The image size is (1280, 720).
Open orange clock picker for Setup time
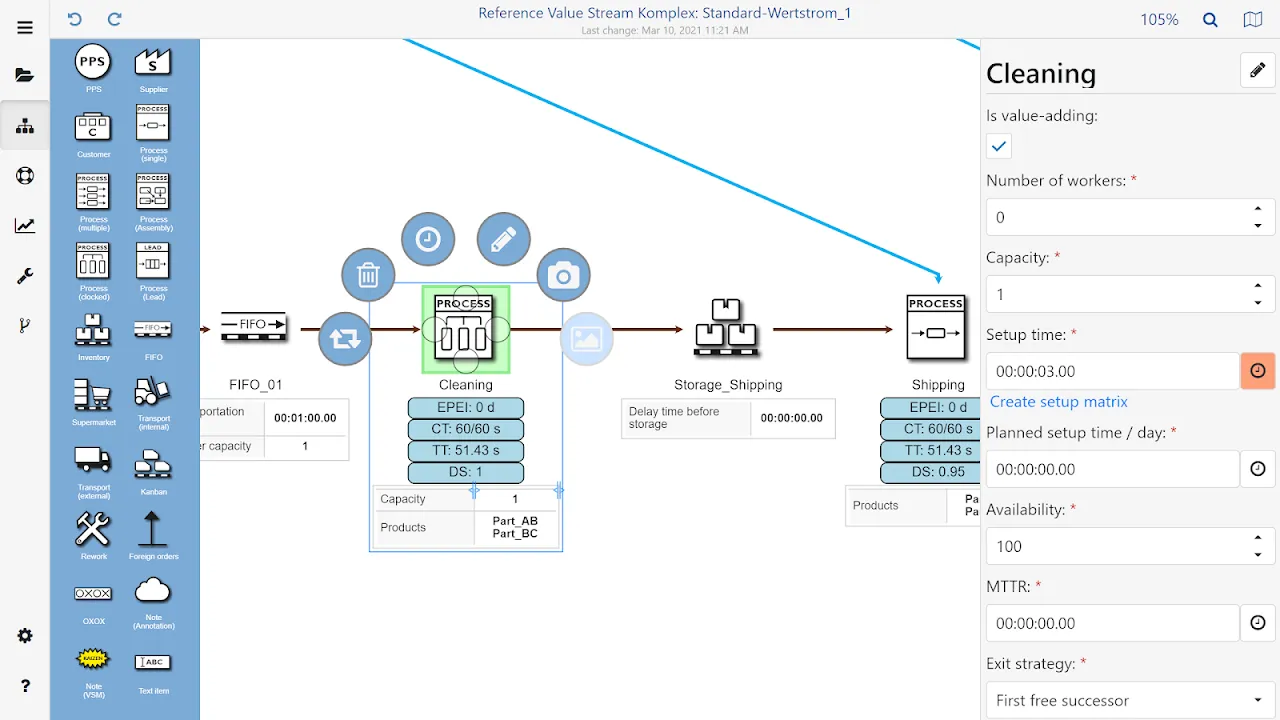point(1258,371)
